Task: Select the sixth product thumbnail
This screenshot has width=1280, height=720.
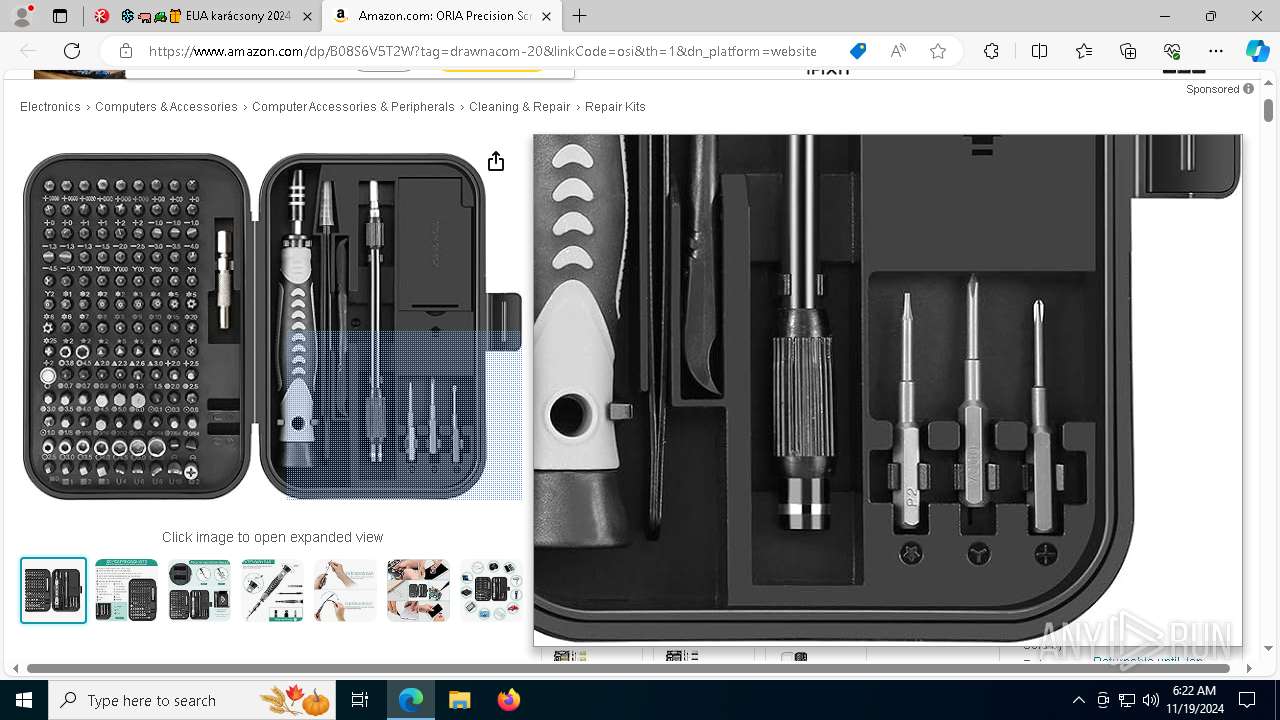Action: pos(419,590)
